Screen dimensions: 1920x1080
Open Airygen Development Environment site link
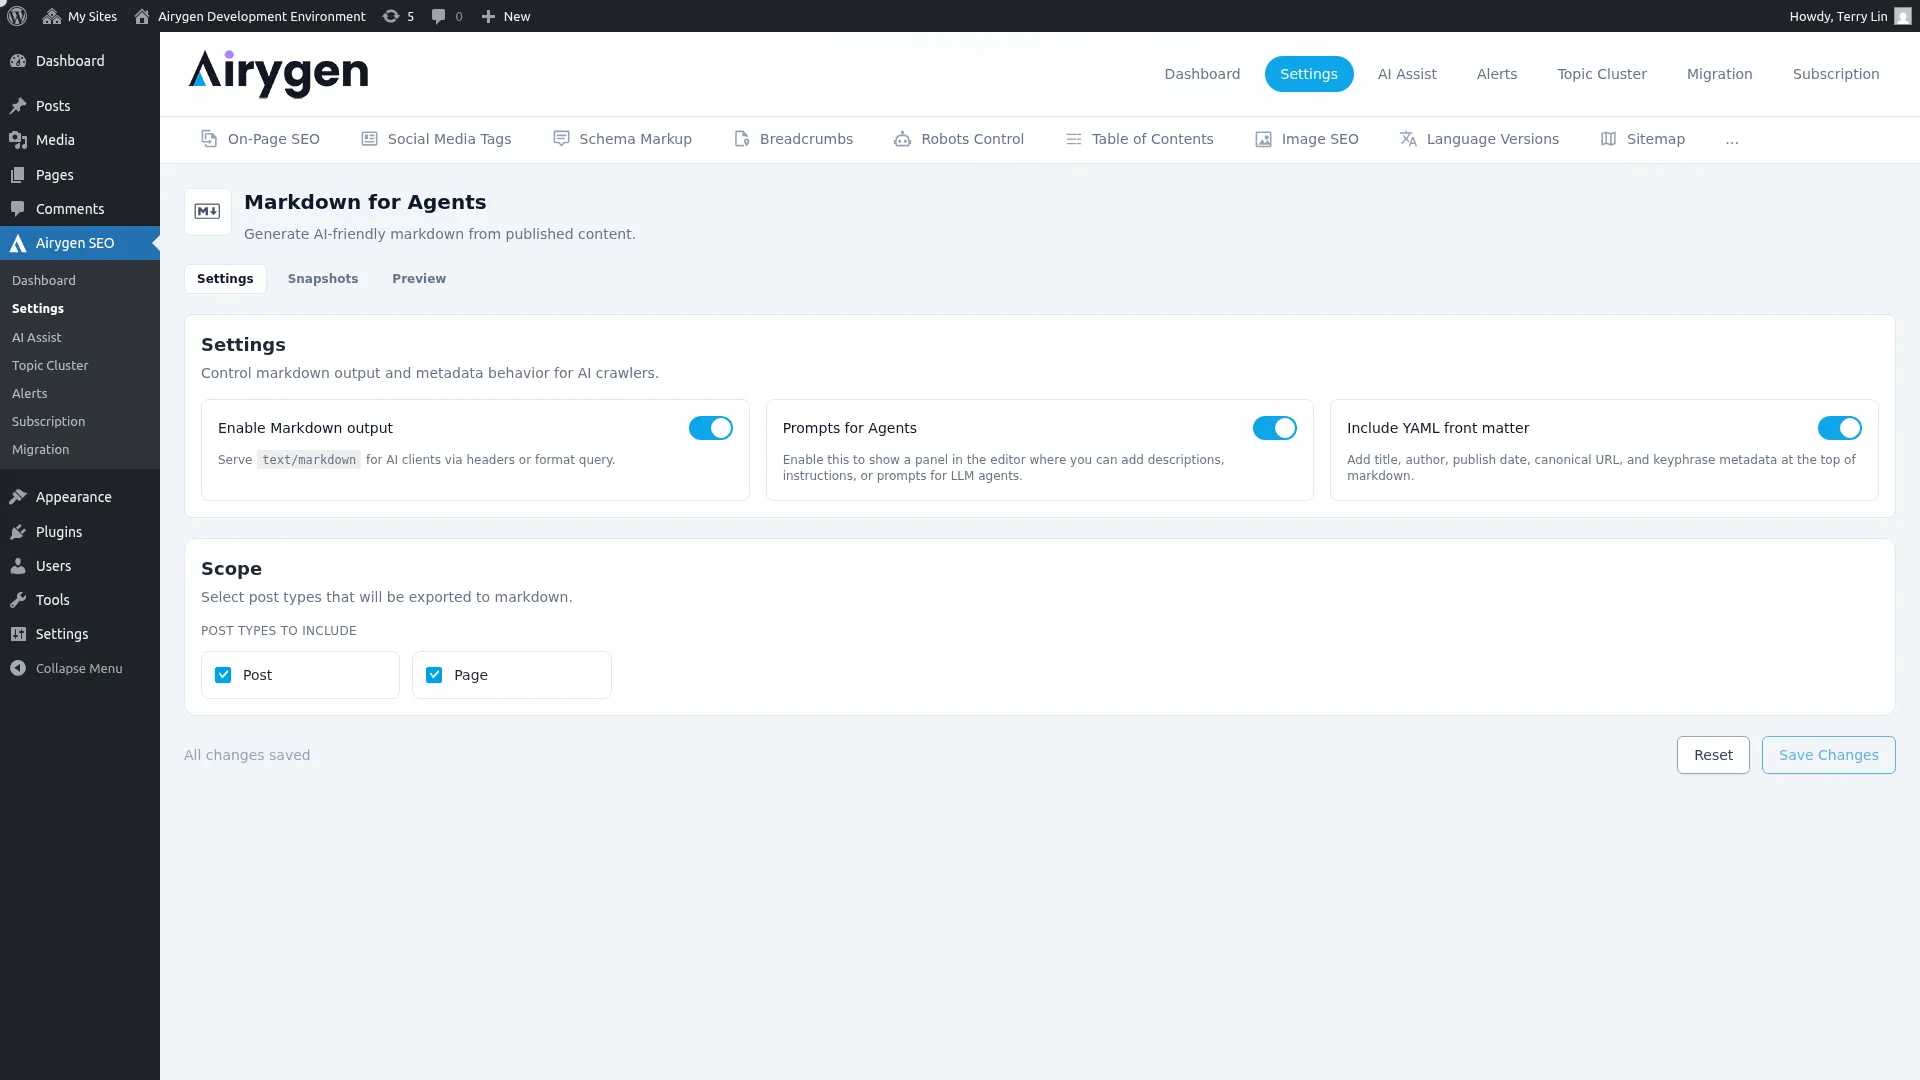[x=250, y=16]
